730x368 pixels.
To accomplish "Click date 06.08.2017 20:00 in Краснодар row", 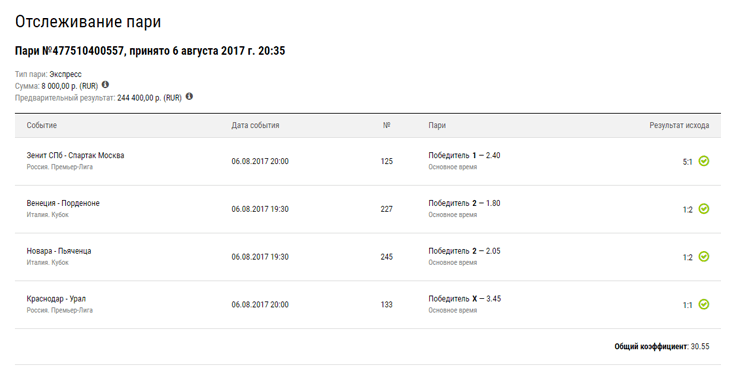I will [x=260, y=305].
